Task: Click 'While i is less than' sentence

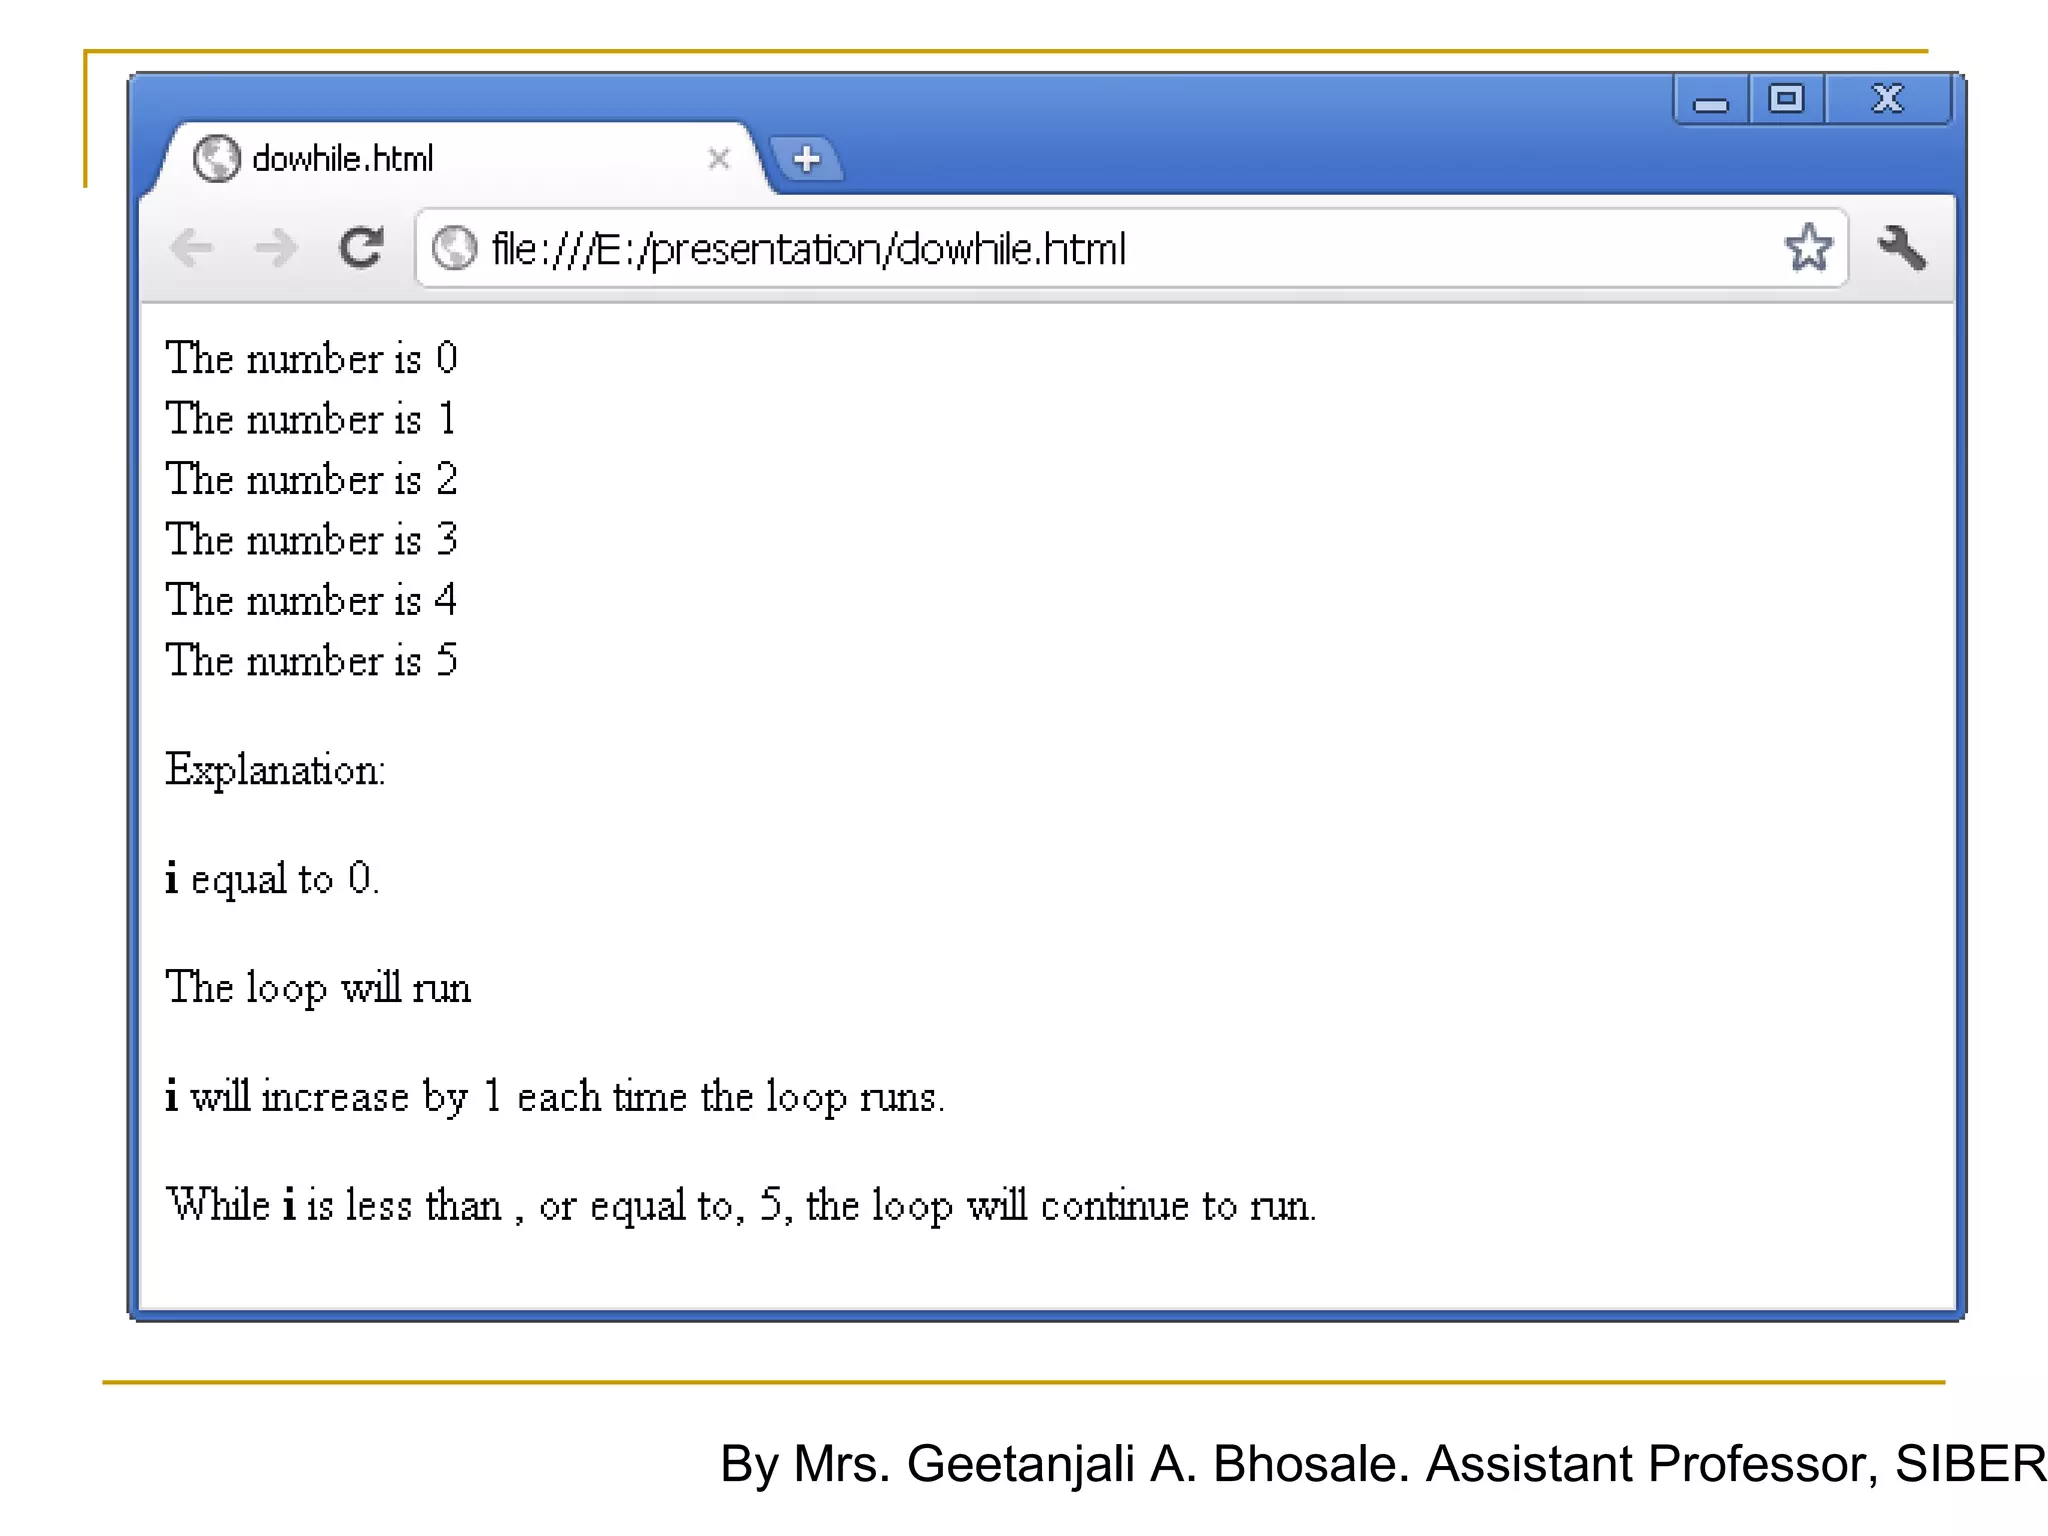Action: 741,1205
